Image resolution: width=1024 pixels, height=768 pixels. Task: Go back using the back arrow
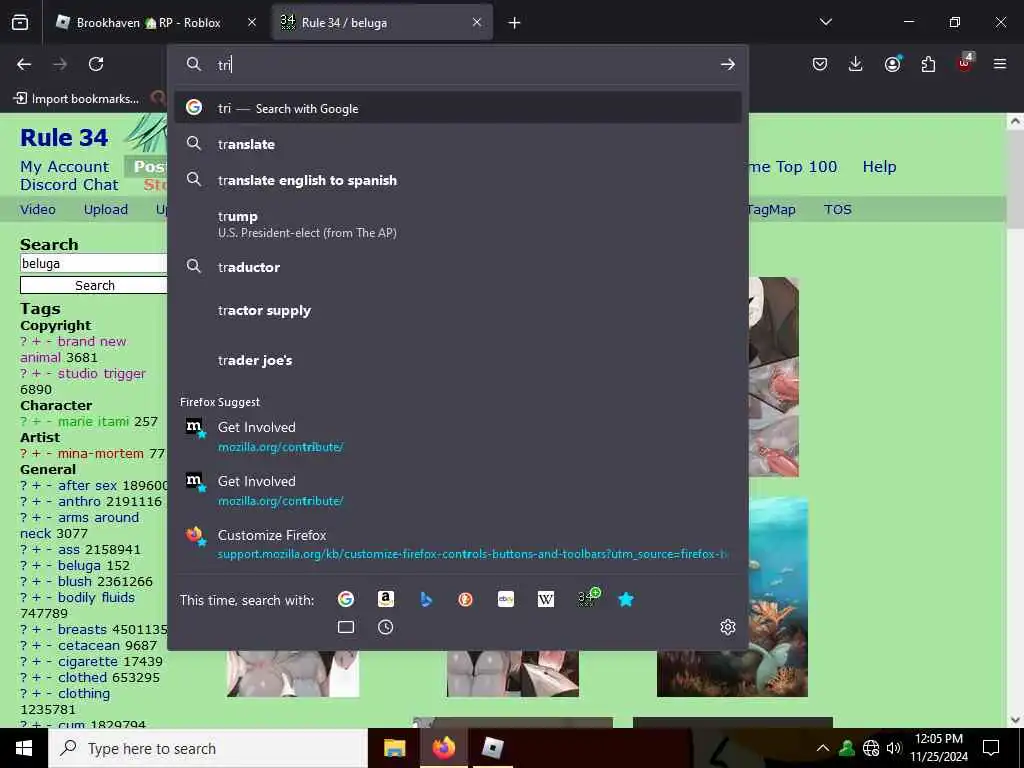click(24, 64)
